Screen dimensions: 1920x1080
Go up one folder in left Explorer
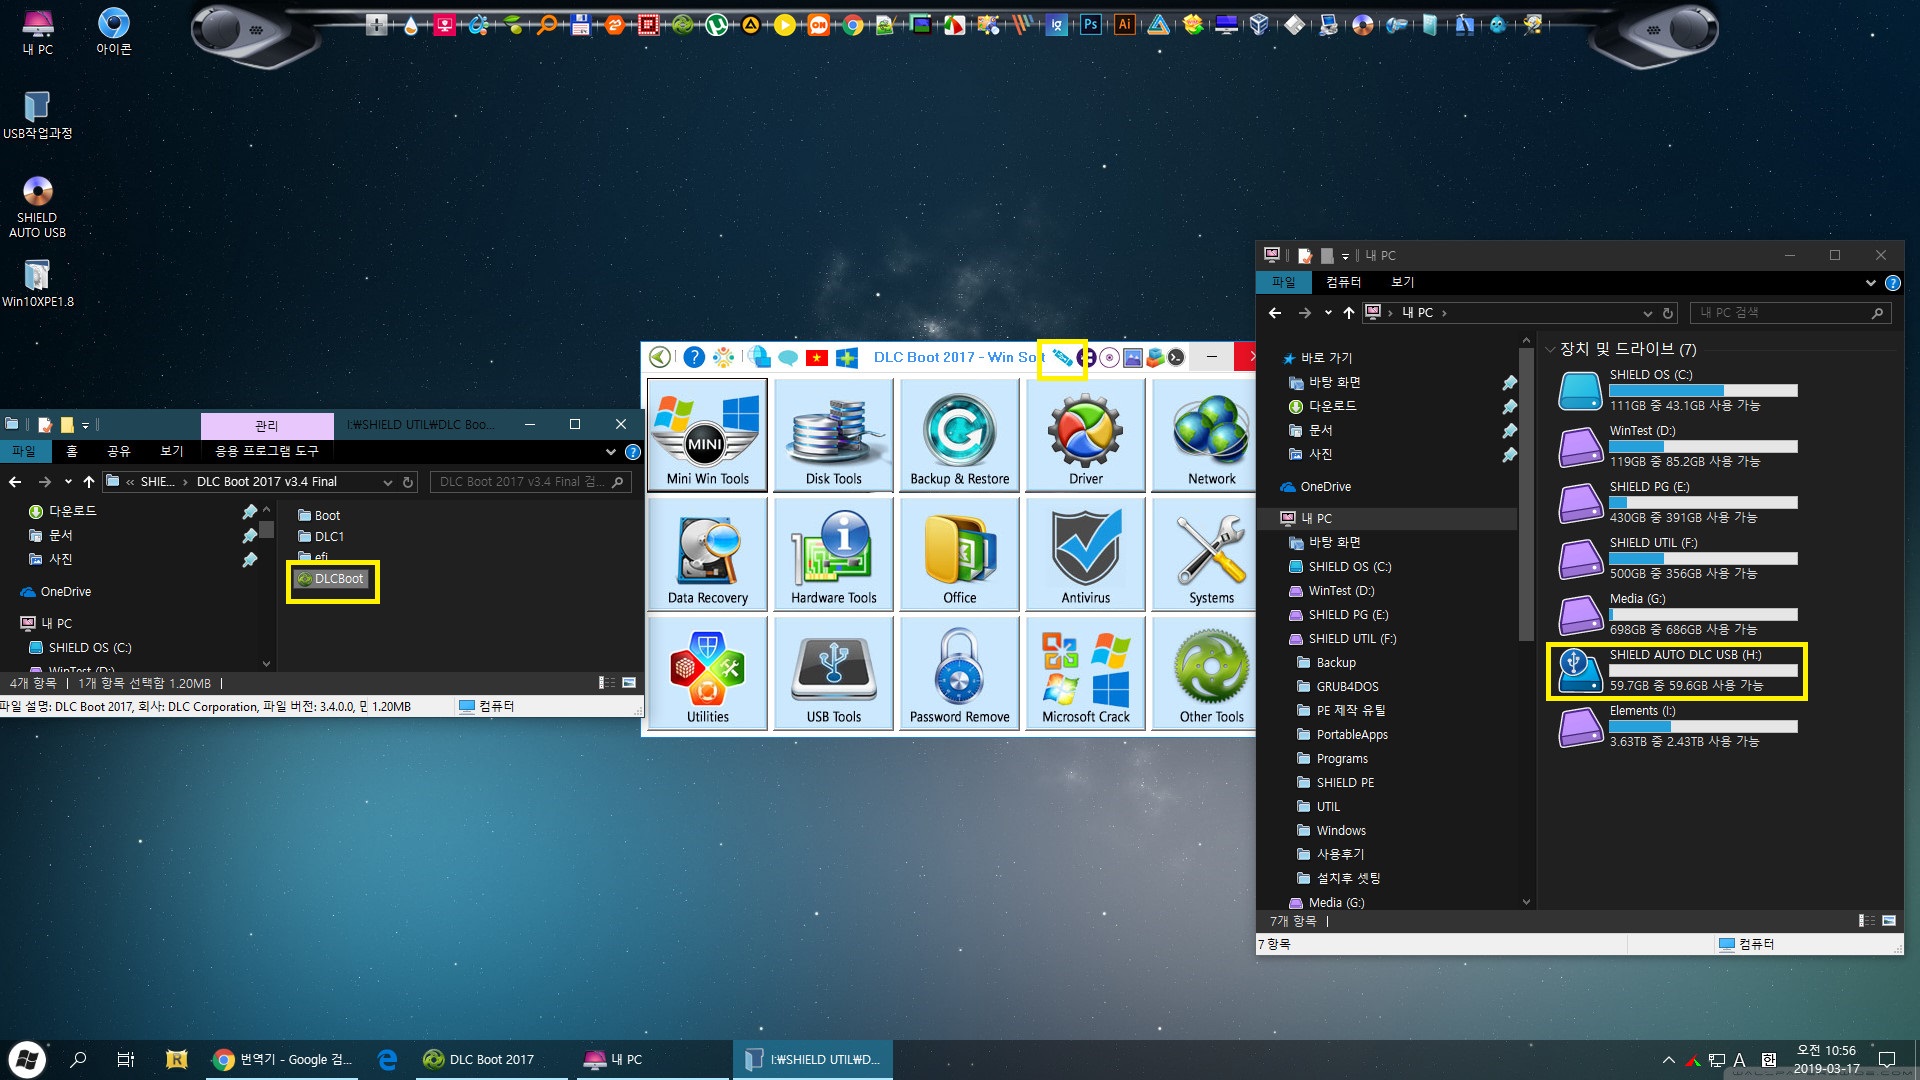[x=89, y=482]
